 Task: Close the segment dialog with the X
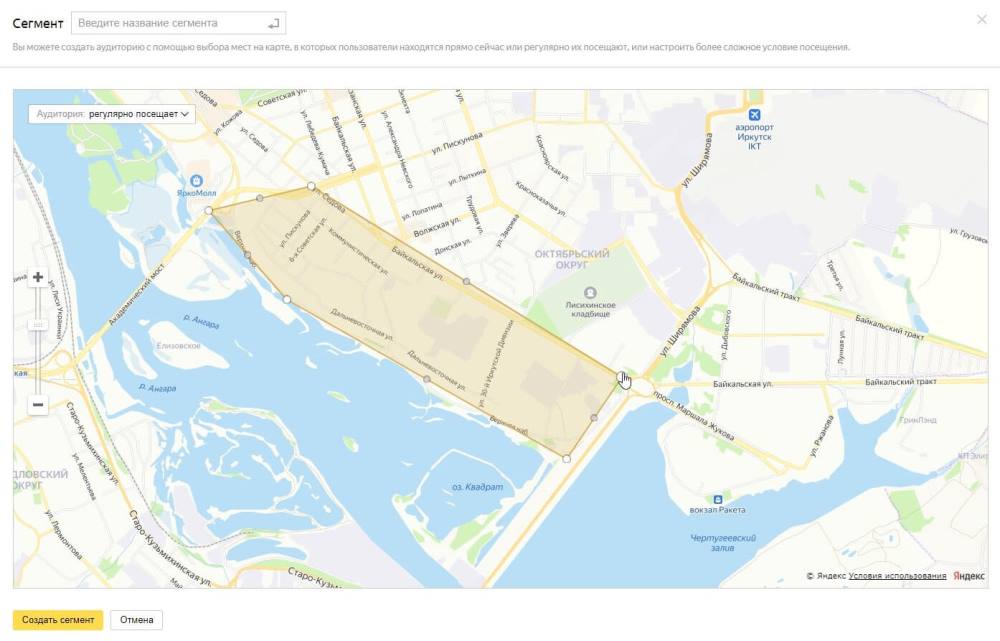tap(981, 20)
